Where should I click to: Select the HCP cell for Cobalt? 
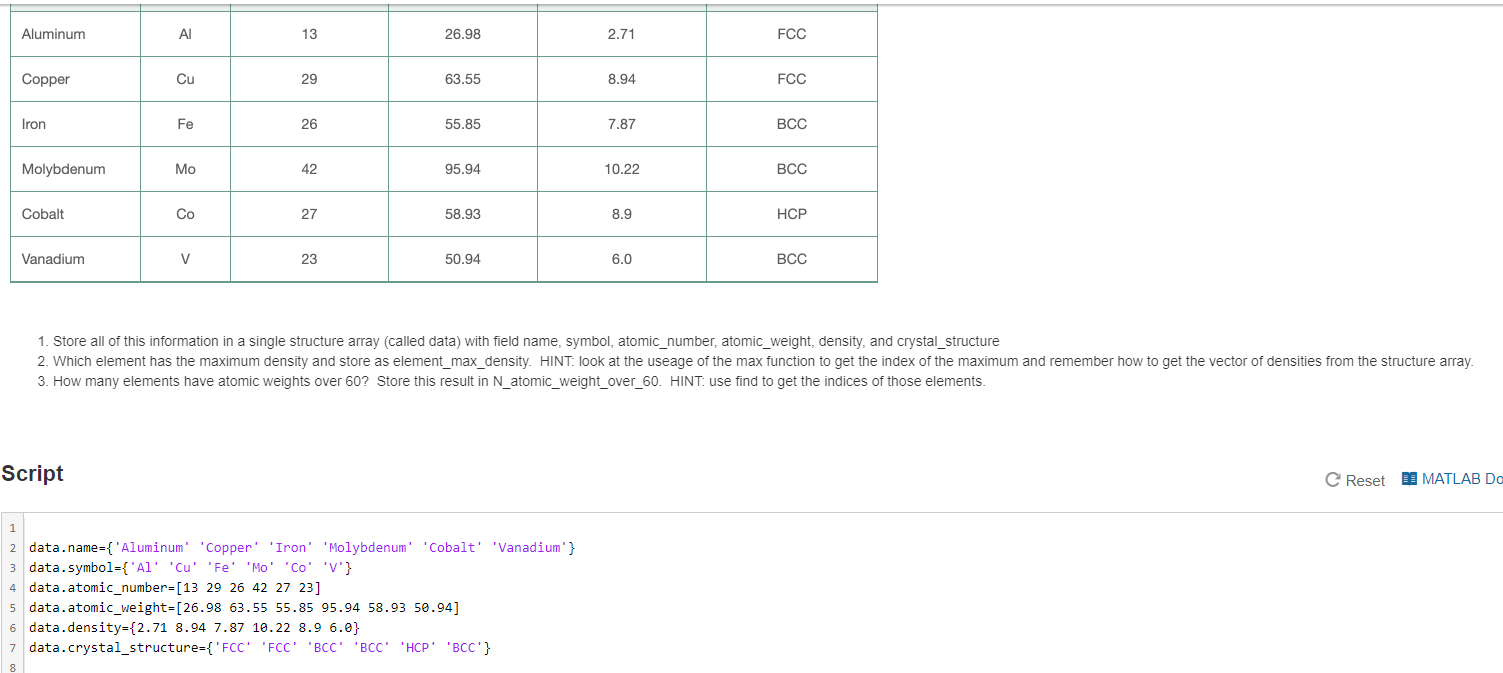pos(791,213)
